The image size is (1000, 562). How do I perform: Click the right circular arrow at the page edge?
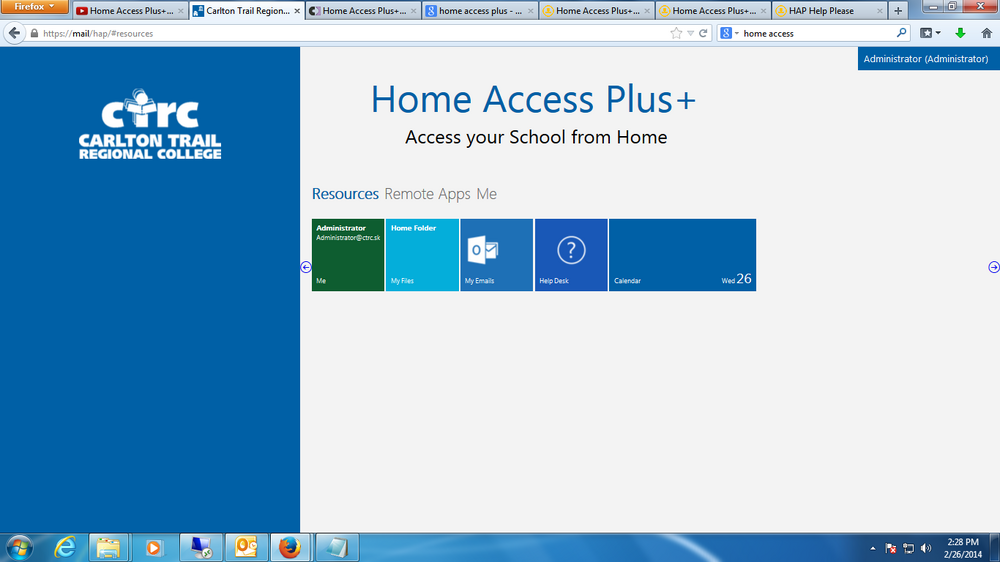(x=994, y=267)
